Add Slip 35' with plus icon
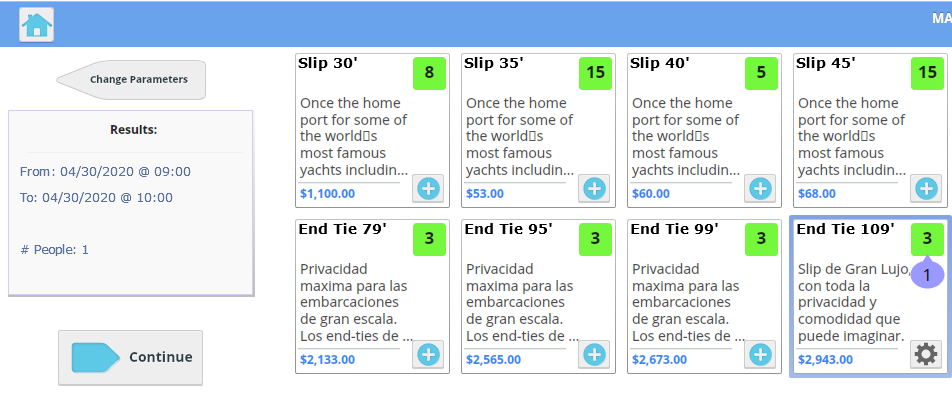The height and width of the screenshot is (413, 952). tap(594, 189)
